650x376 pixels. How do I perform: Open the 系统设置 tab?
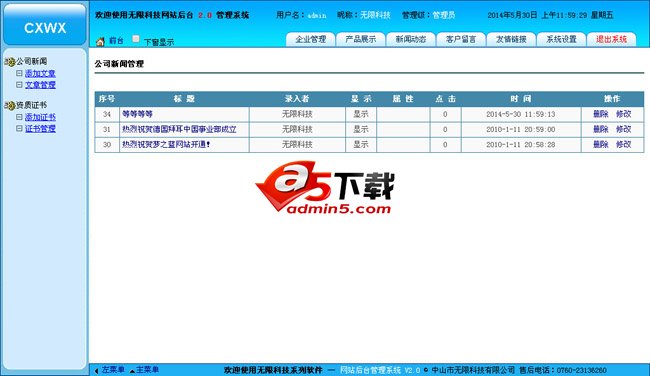561,39
